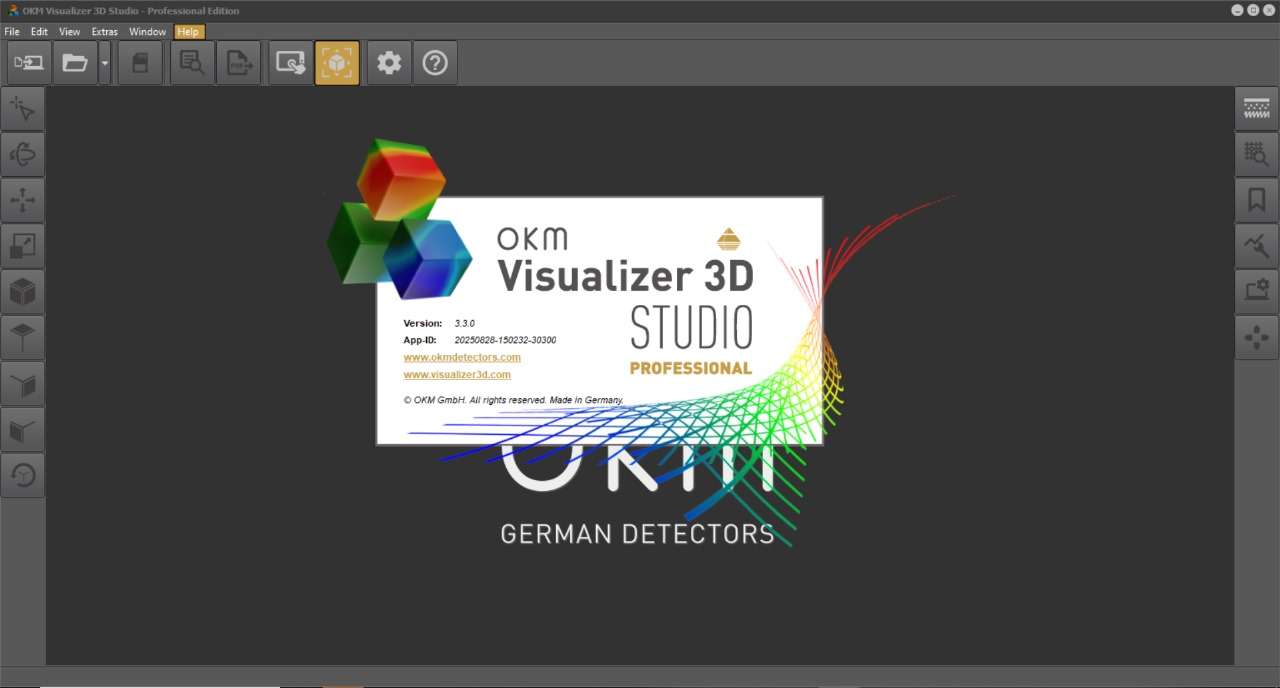Choose the four-arrow move tool
The width and height of the screenshot is (1280, 688).
22,200
